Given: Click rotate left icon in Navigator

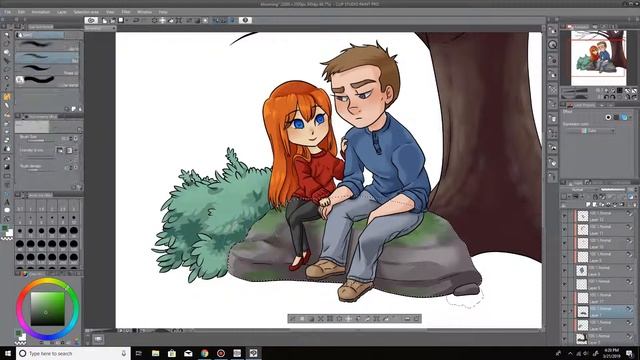Looking at the screenshot, I should coord(606,97).
